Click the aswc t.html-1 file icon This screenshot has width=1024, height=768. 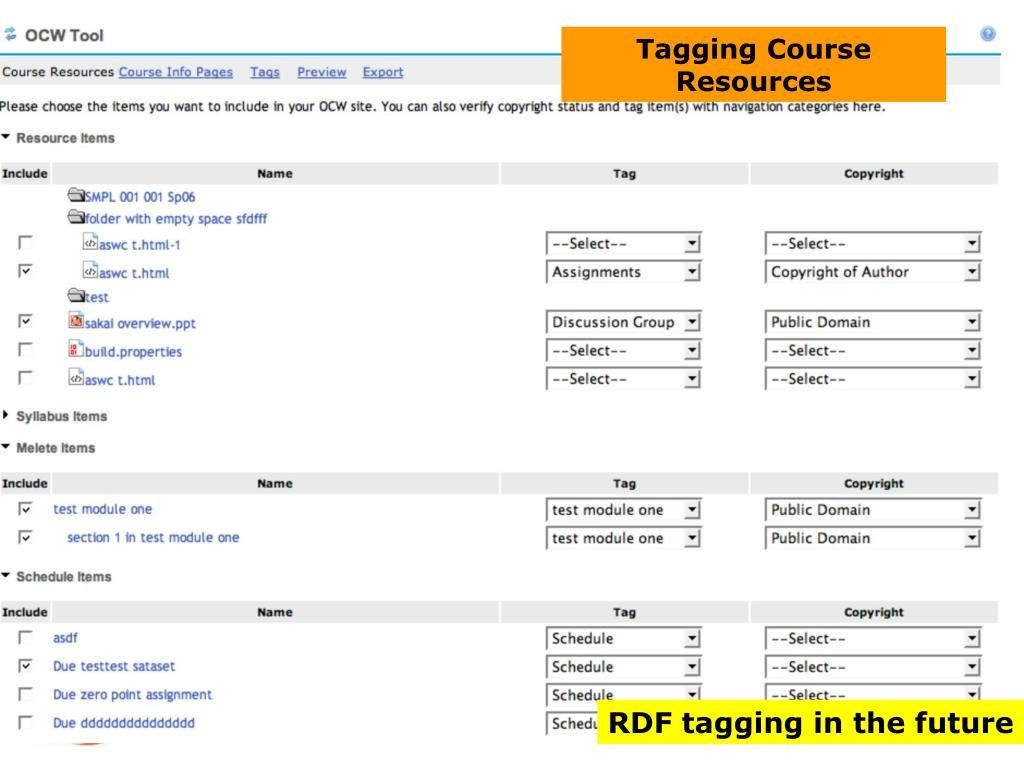click(x=90, y=242)
